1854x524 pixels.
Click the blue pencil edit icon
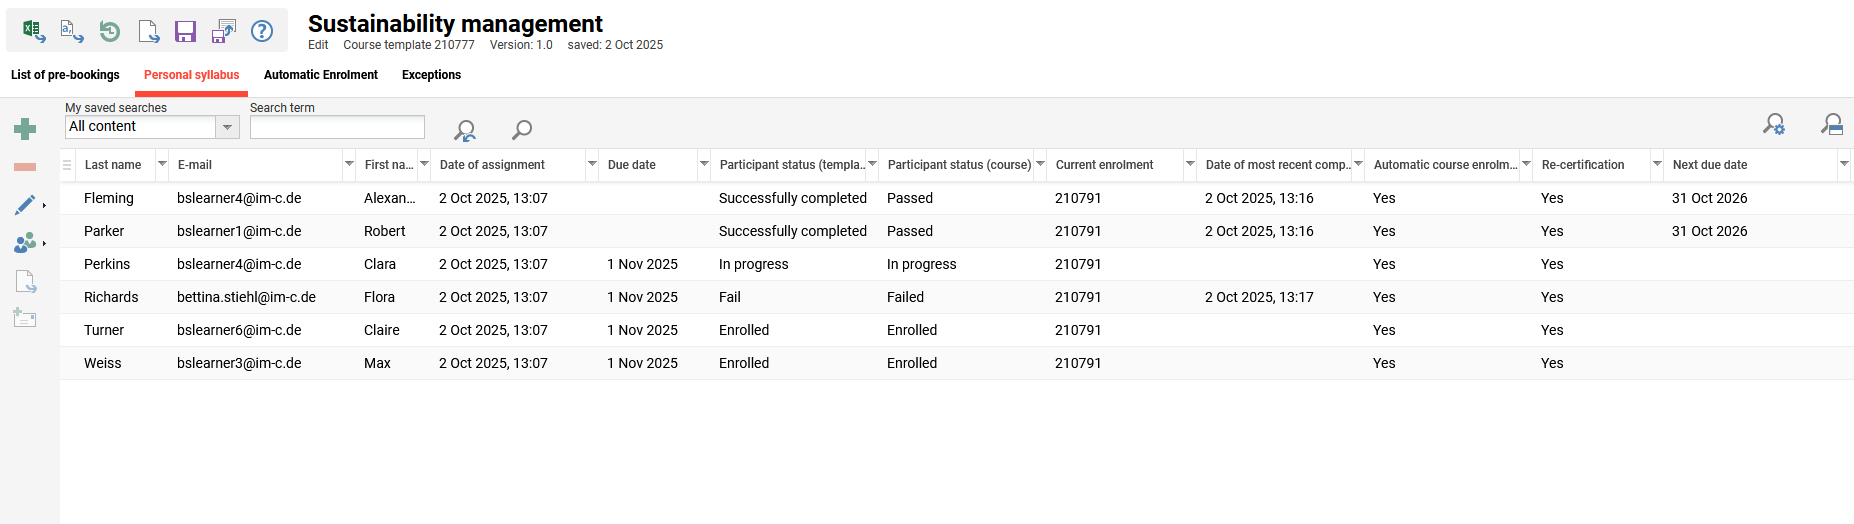point(25,205)
